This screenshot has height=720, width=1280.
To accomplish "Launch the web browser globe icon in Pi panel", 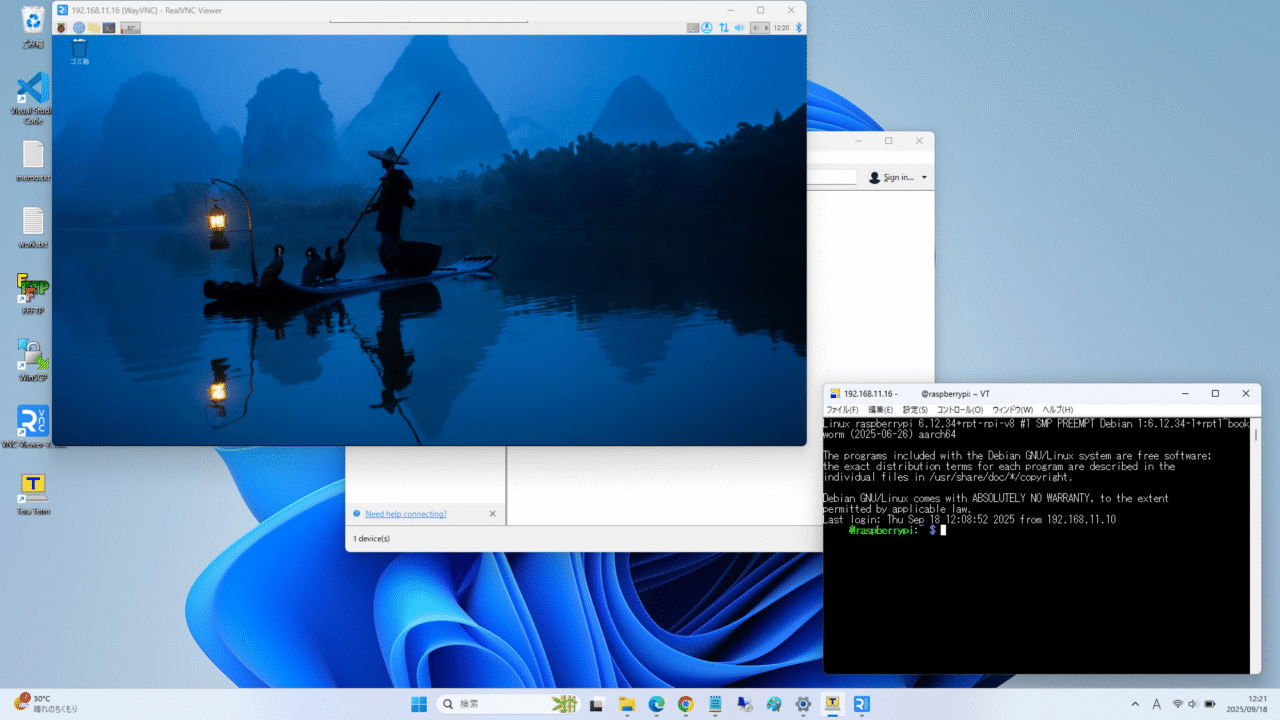I will tap(79, 27).
